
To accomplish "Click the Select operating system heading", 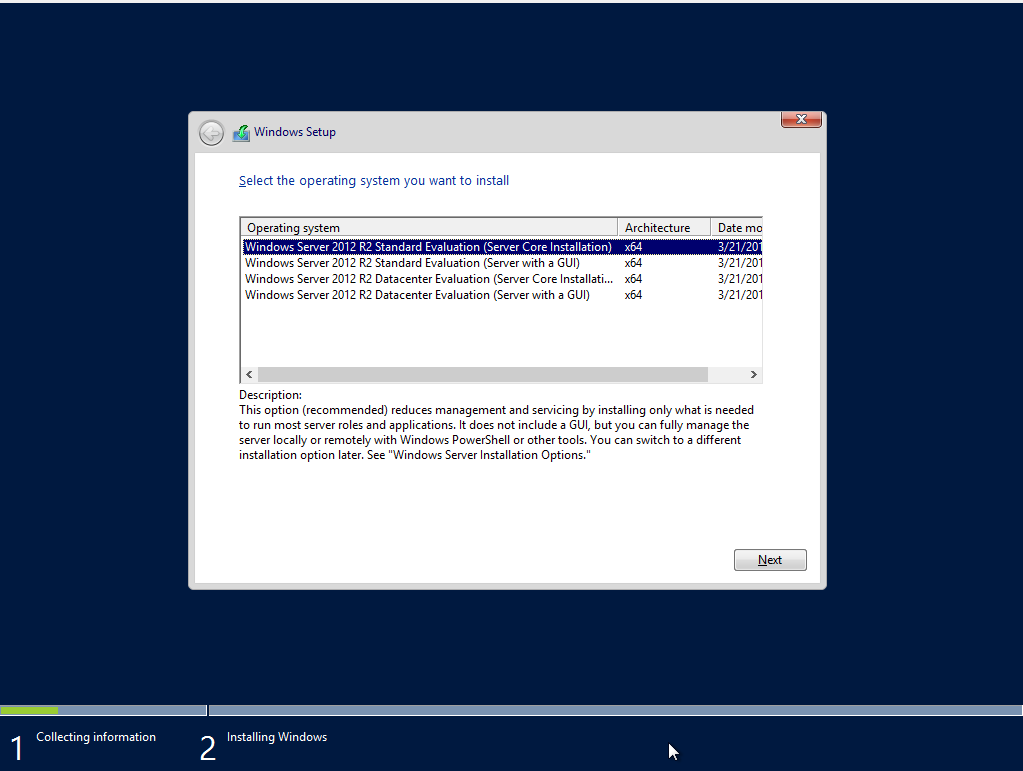I will tap(374, 181).
